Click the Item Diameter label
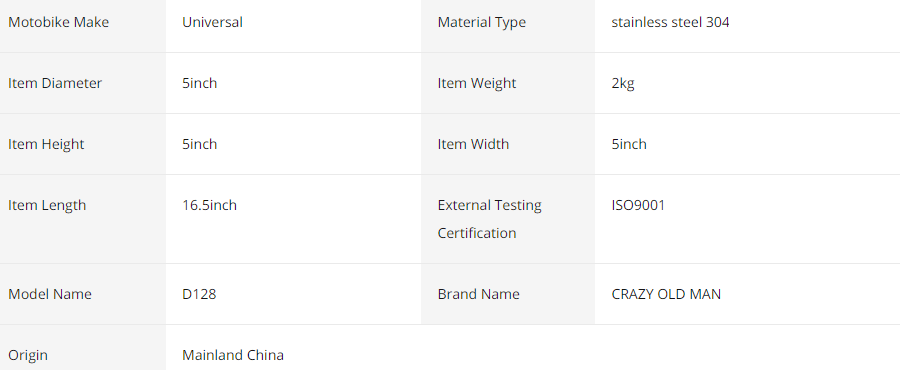The image size is (900, 370). (x=55, y=83)
